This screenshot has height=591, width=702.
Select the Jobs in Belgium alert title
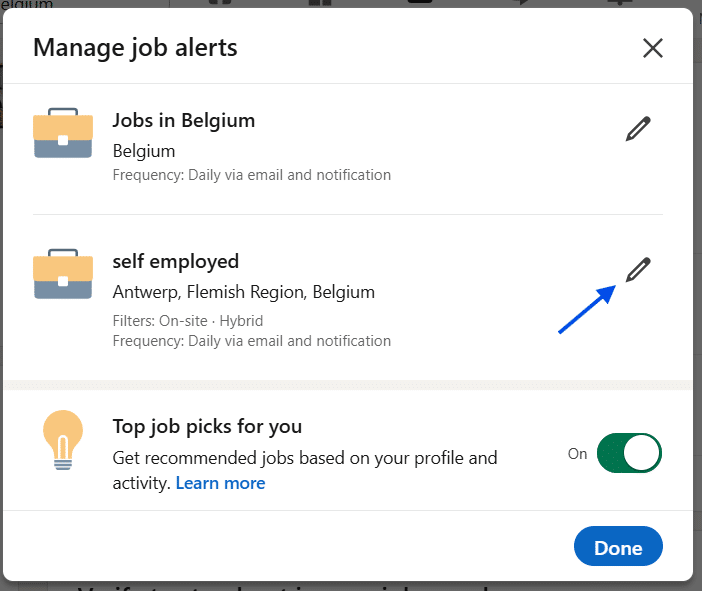(x=183, y=120)
